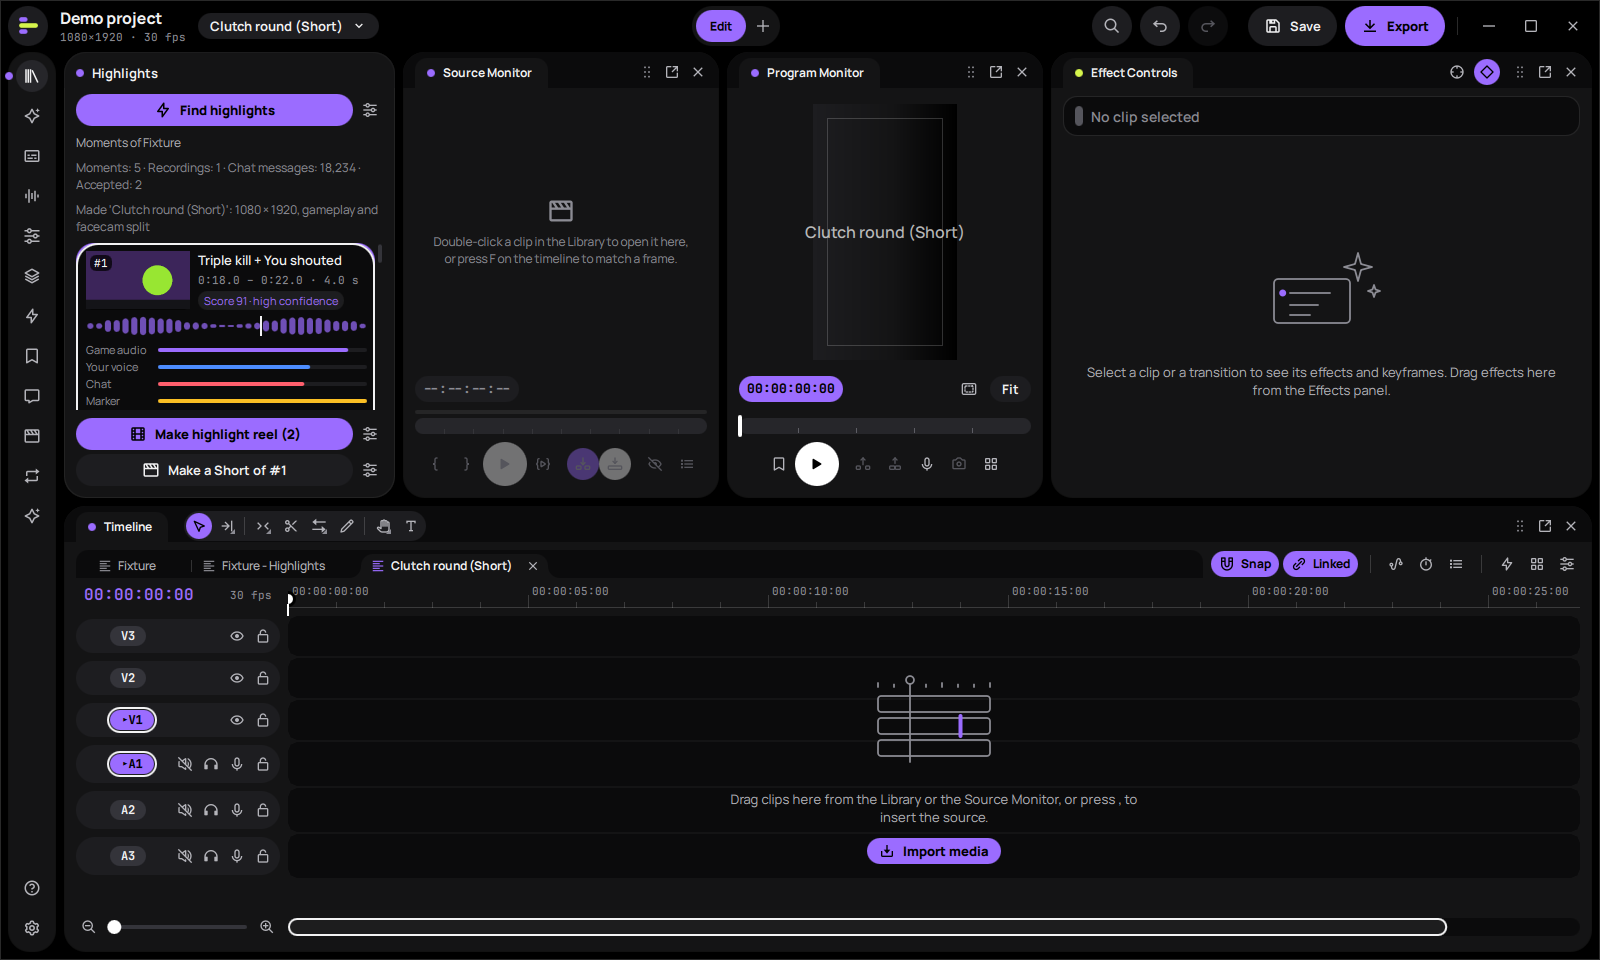The height and width of the screenshot is (960, 1600).
Task: Mute audio track A1
Action: [185, 764]
